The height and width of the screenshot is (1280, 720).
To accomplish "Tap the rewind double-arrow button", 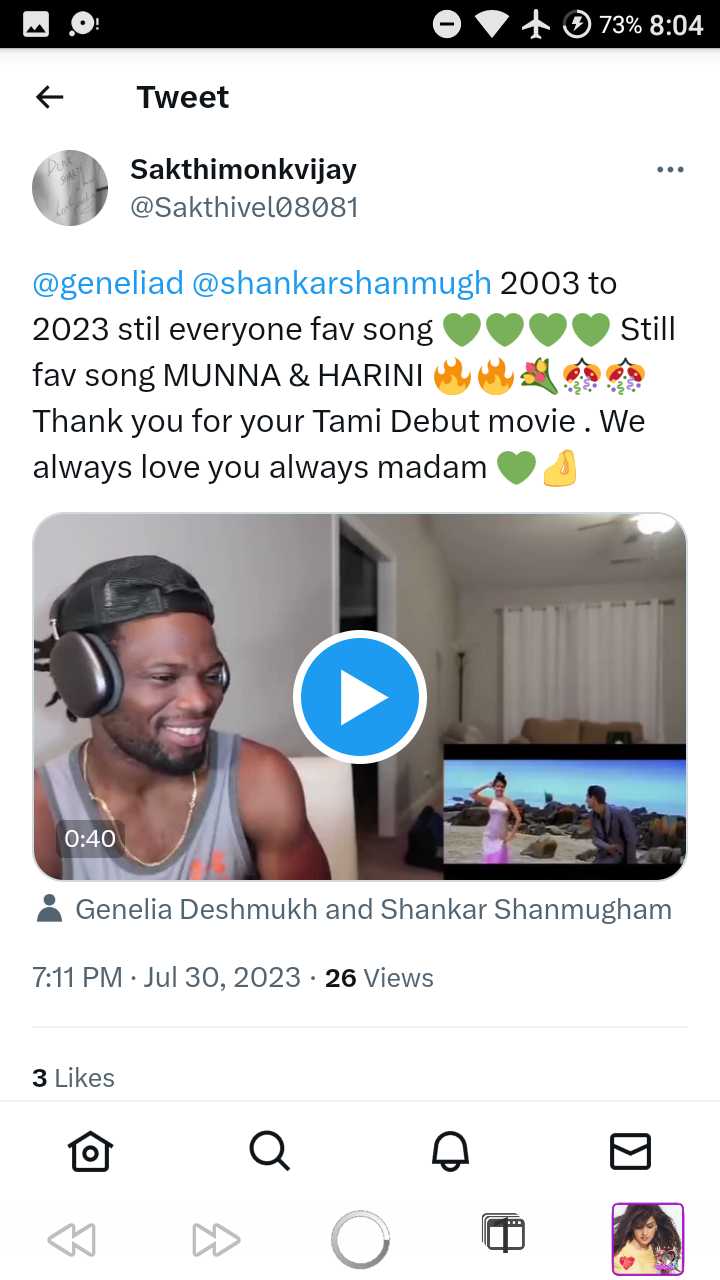I will (71, 1240).
